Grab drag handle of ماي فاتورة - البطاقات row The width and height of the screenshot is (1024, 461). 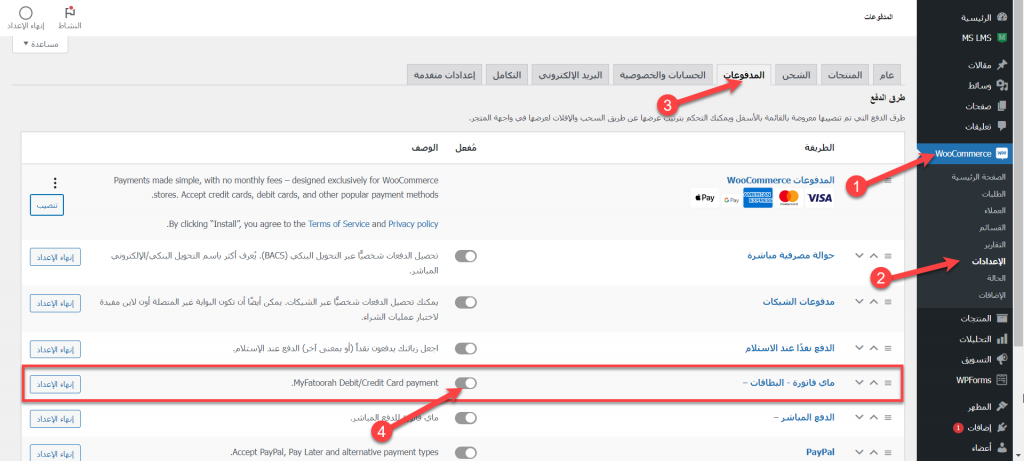click(x=888, y=383)
